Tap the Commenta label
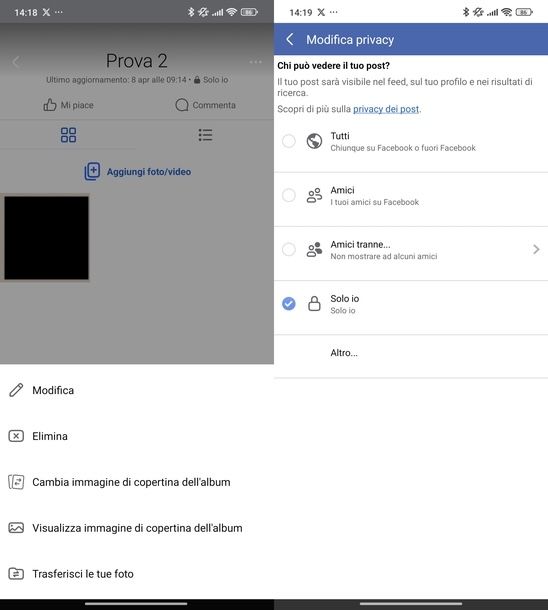 click(214, 105)
